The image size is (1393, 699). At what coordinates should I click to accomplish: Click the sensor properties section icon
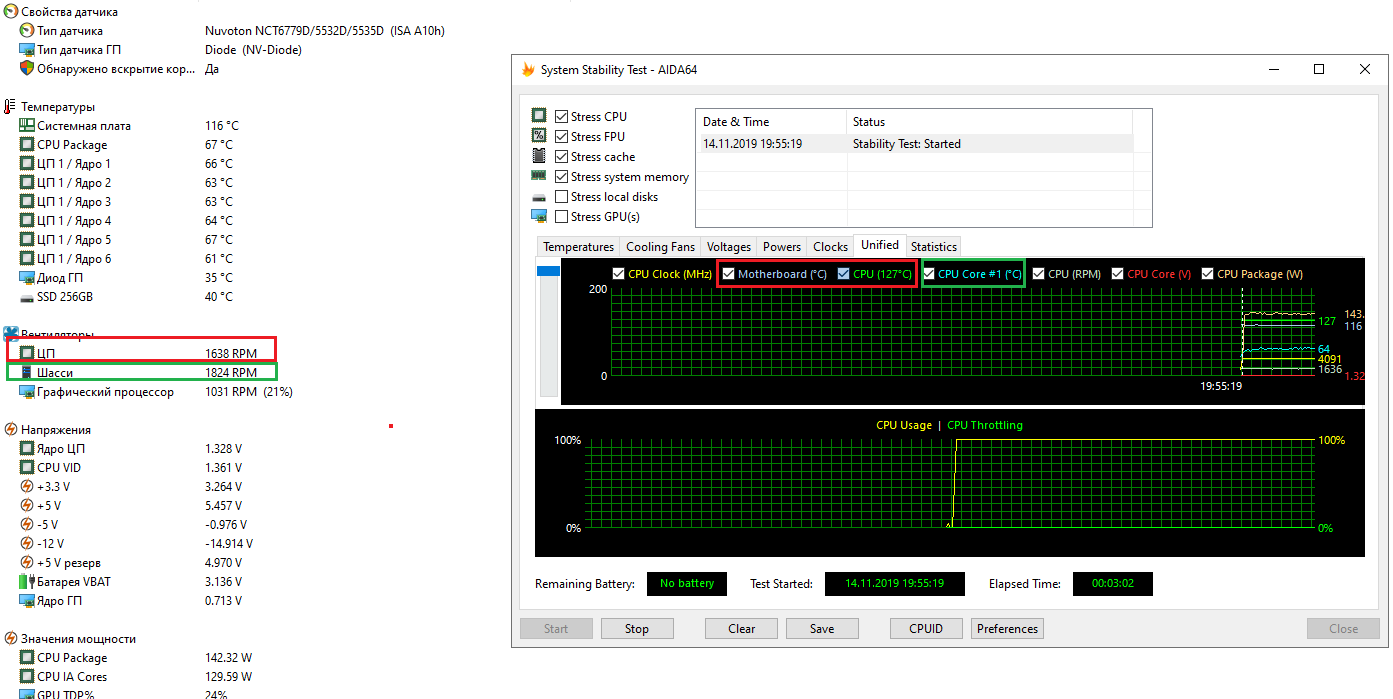[x=11, y=12]
